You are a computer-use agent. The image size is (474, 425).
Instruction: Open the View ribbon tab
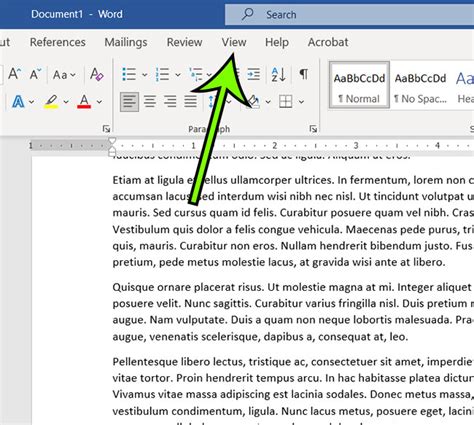(x=234, y=42)
